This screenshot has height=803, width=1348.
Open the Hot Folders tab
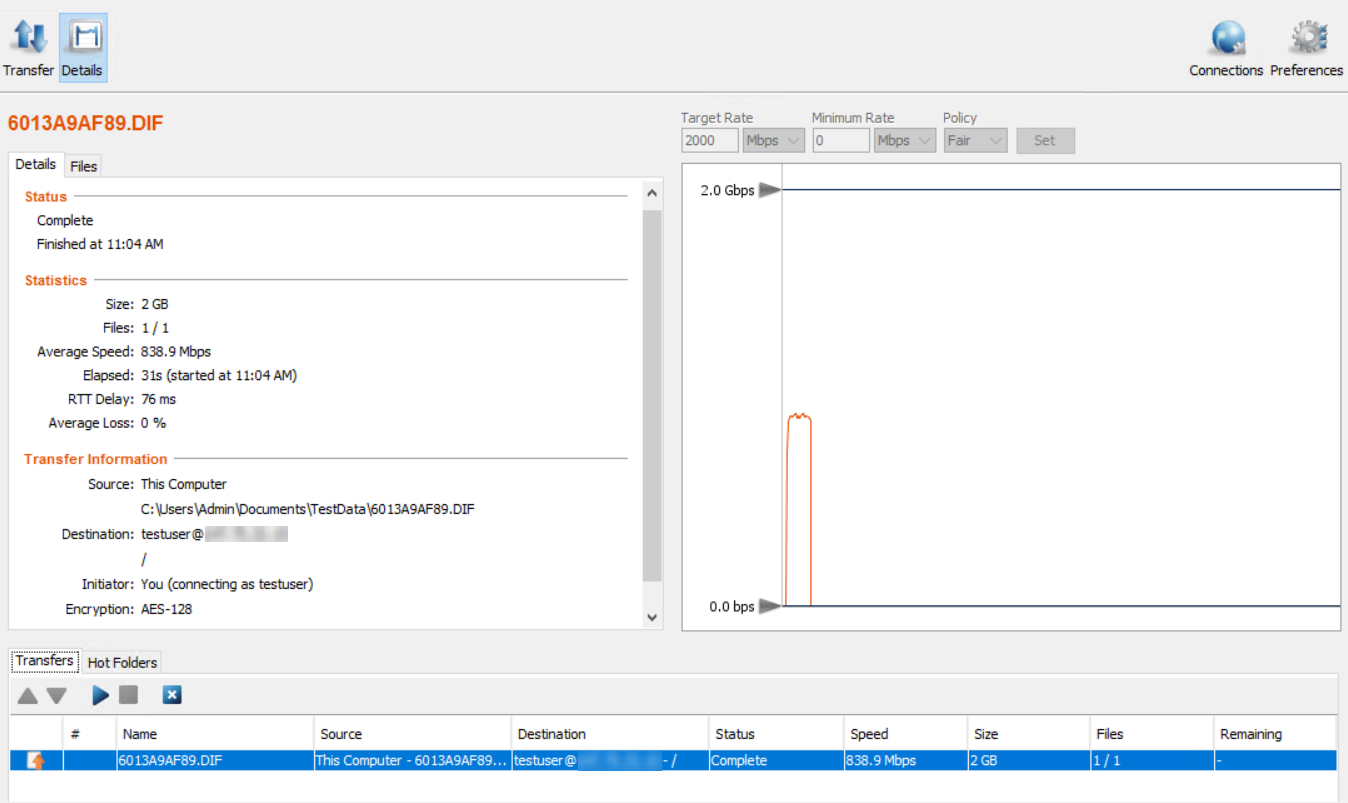tap(122, 662)
